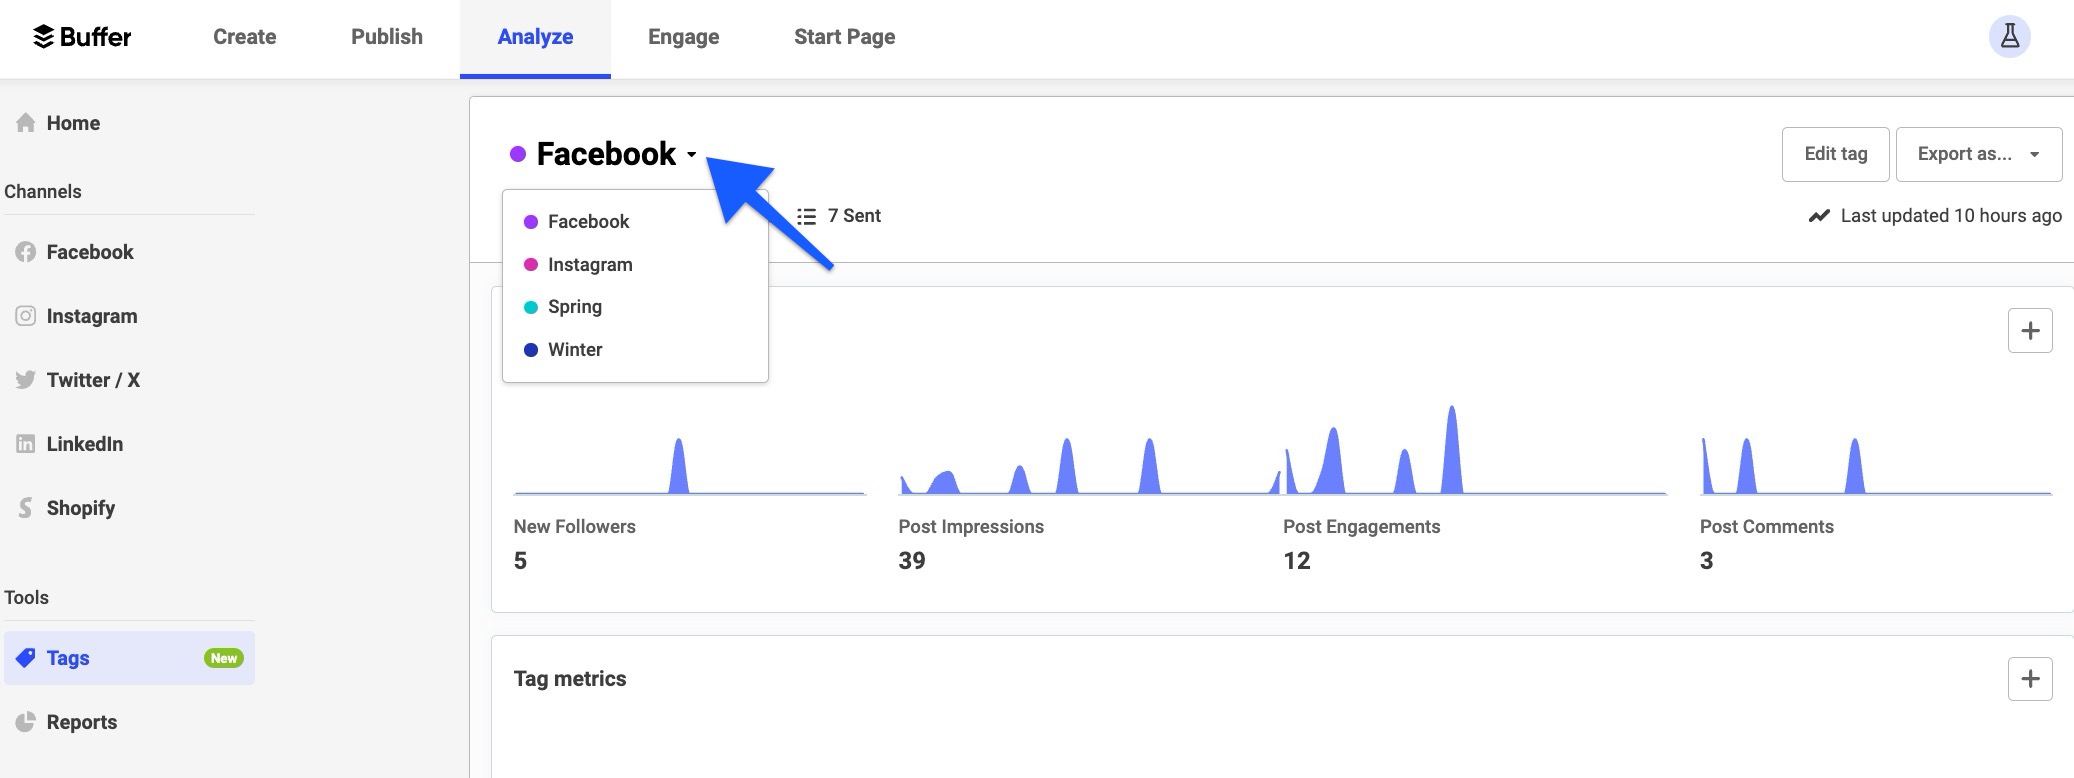2074x778 pixels.
Task: Click the trend line icon by Last updated
Action: click(1819, 216)
